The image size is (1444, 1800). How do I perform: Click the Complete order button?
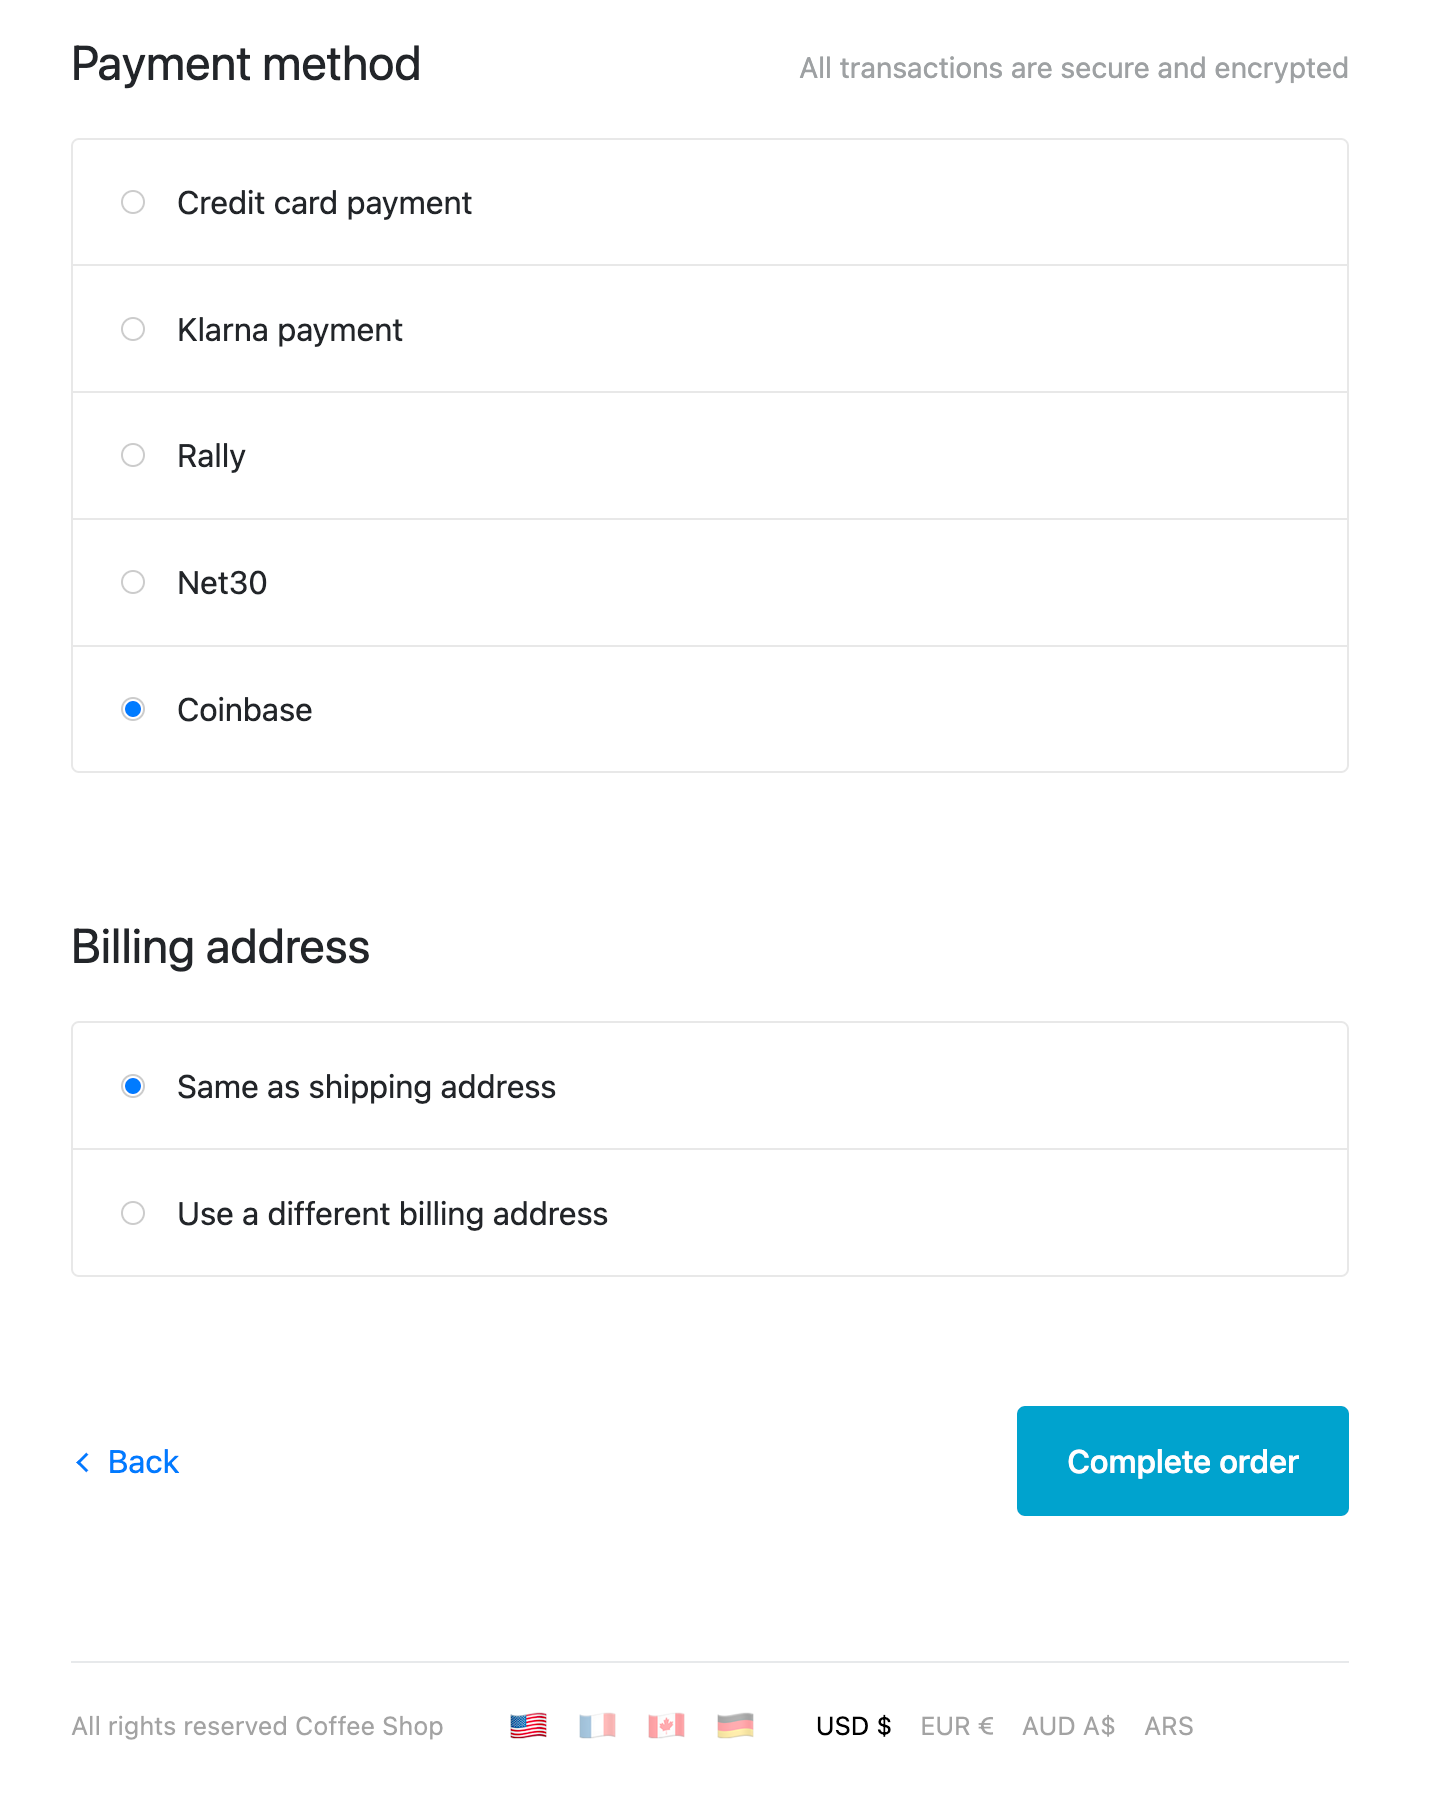tap(1182, 1461)
